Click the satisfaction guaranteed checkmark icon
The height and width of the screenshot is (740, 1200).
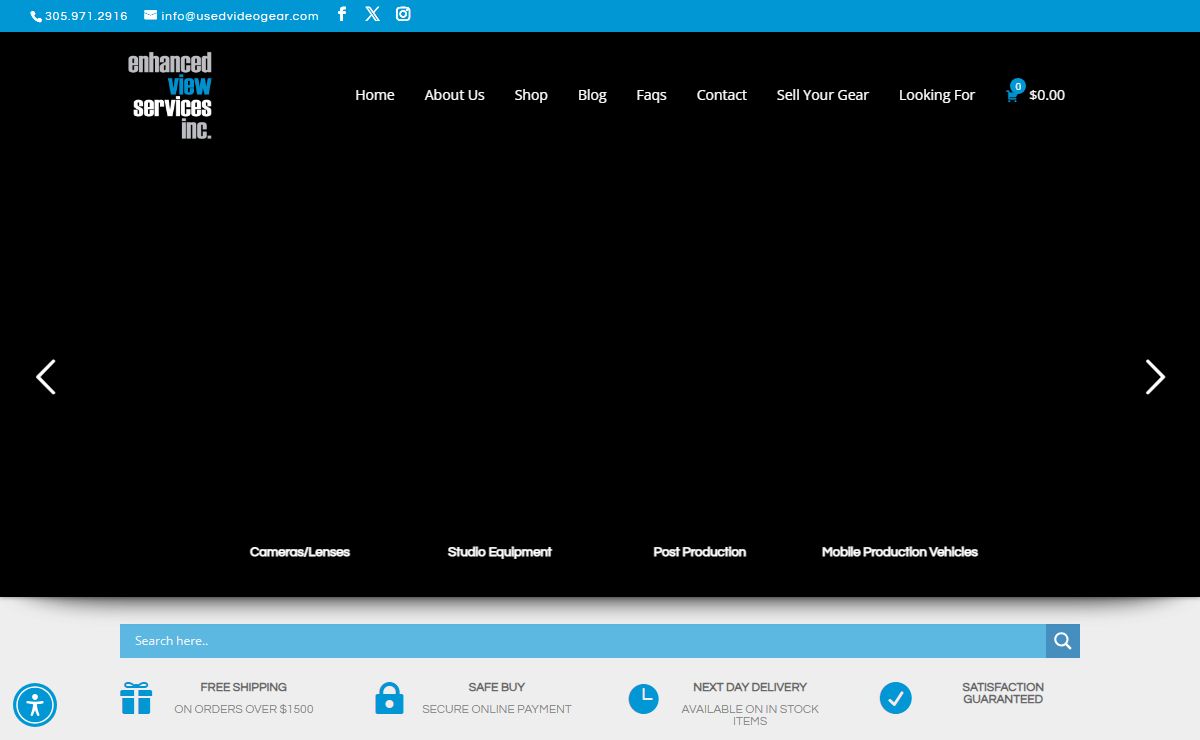pos(895,698)
